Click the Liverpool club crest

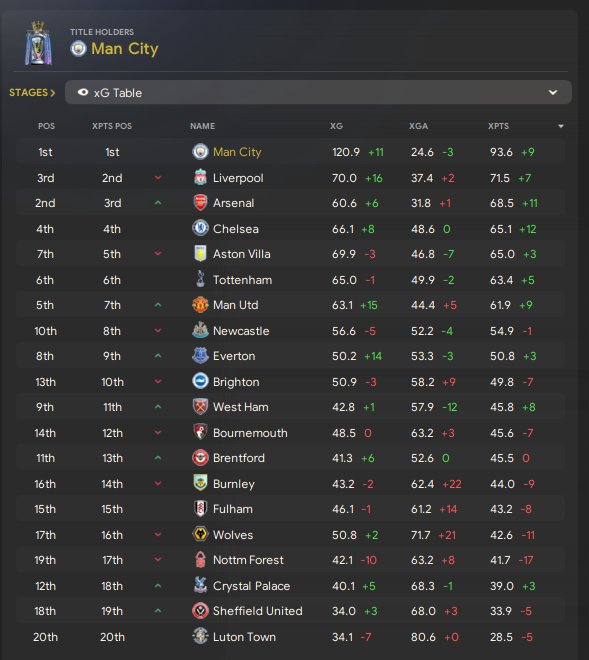(x=200, y=178)
